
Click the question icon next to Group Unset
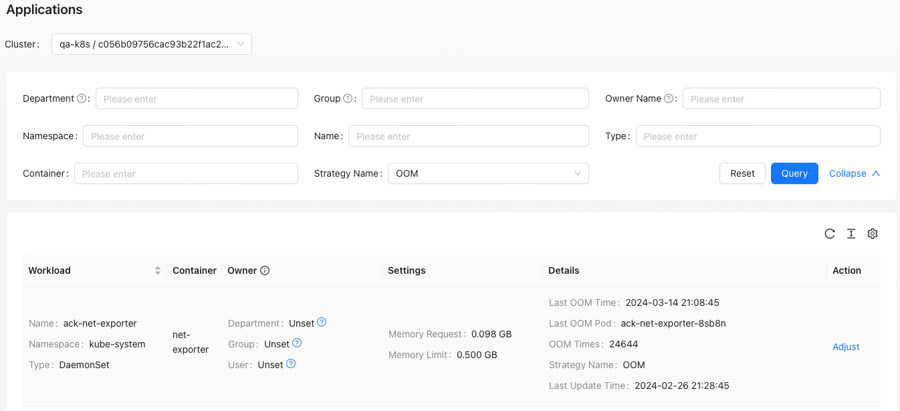tap(297, 343)
